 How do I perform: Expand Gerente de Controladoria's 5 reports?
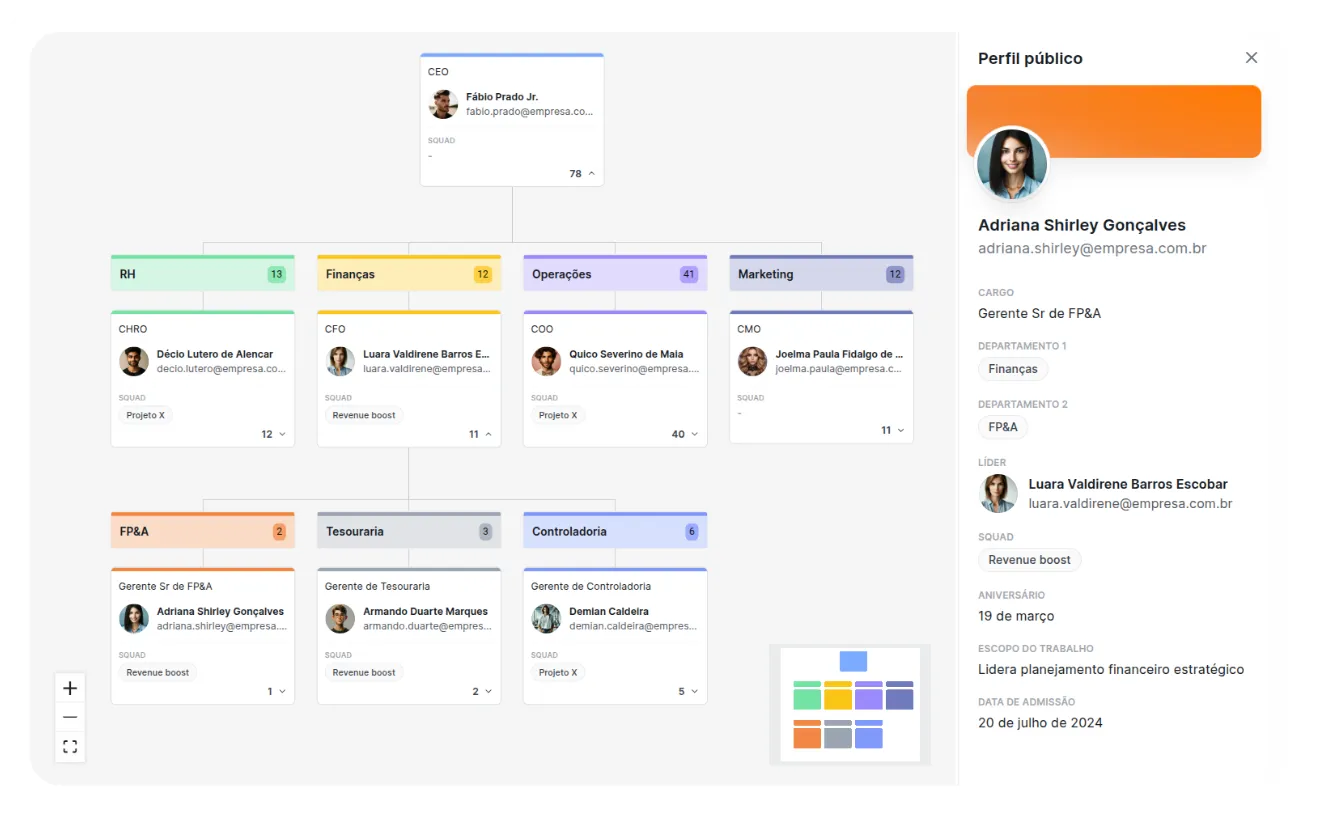tap(694, 691)
